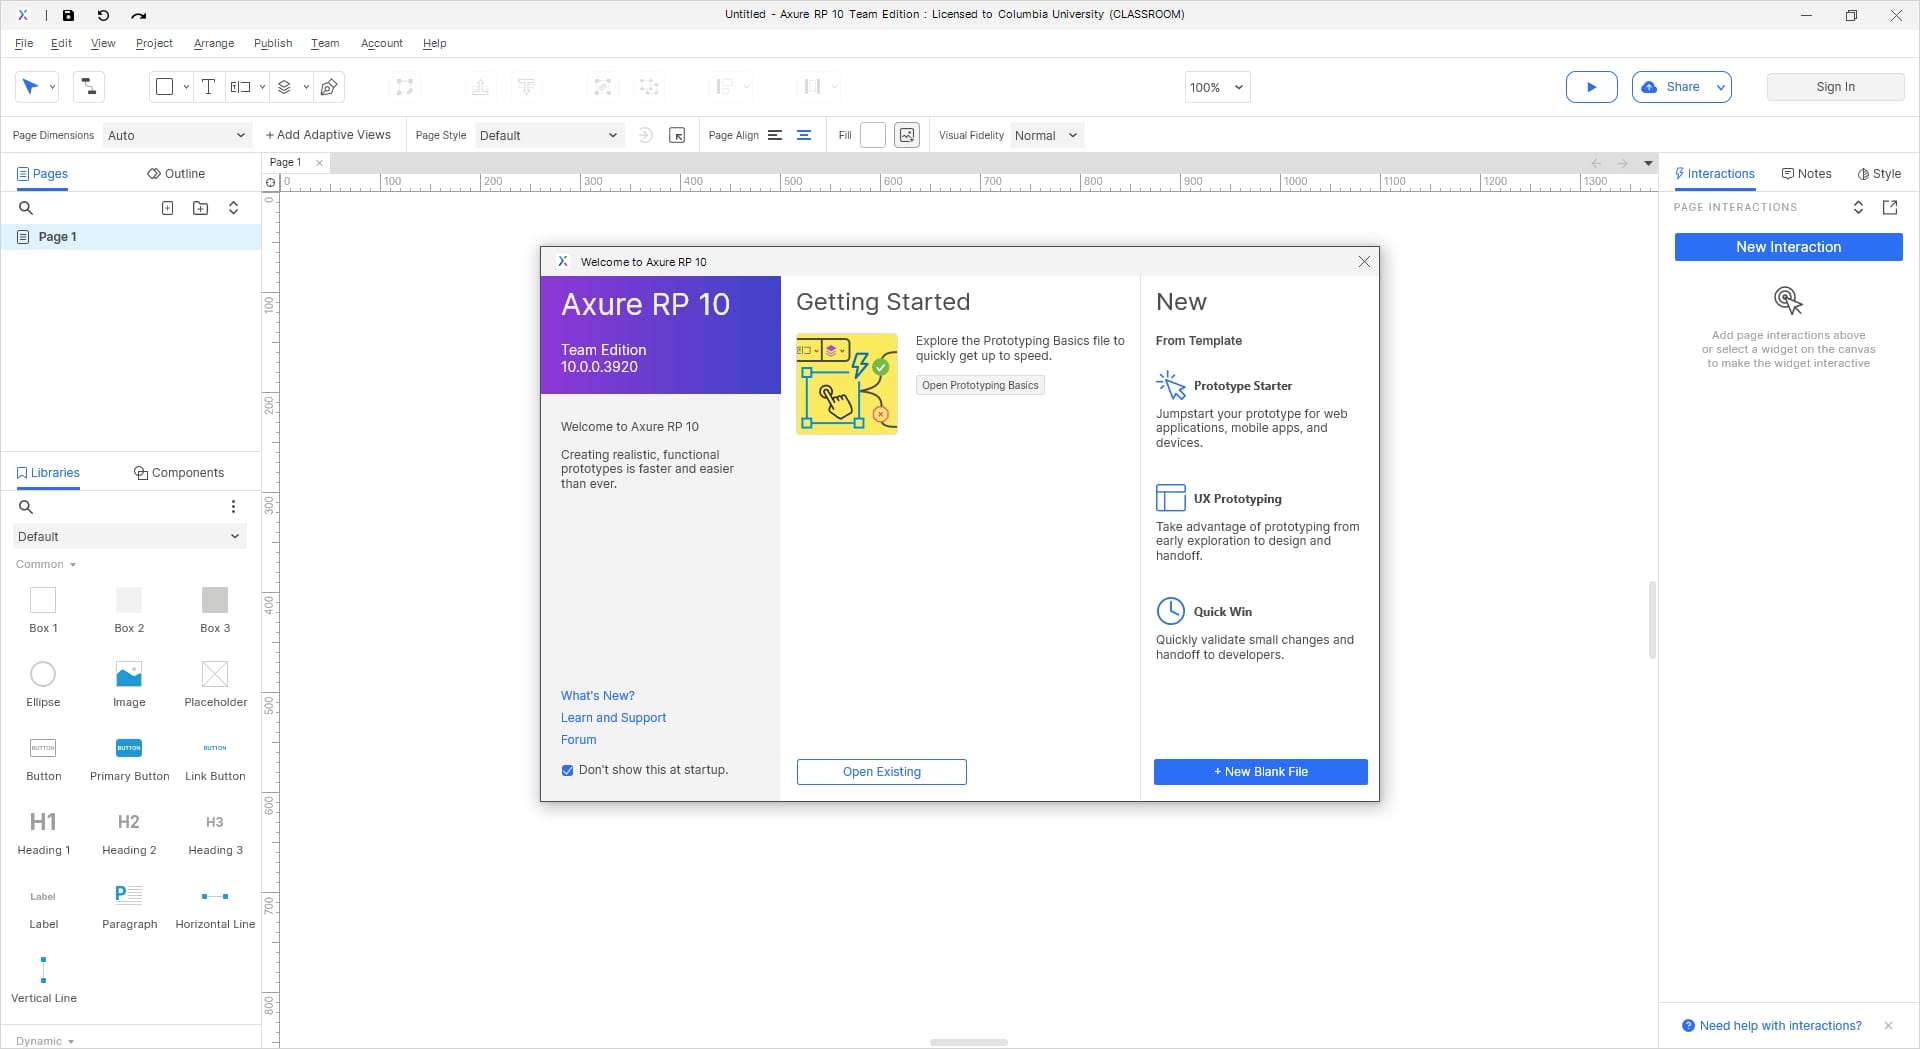Click the Connector tool icon
The height and width of the screenshot is (1049, 1920).
pyautogui.click(x=89, y=87)
